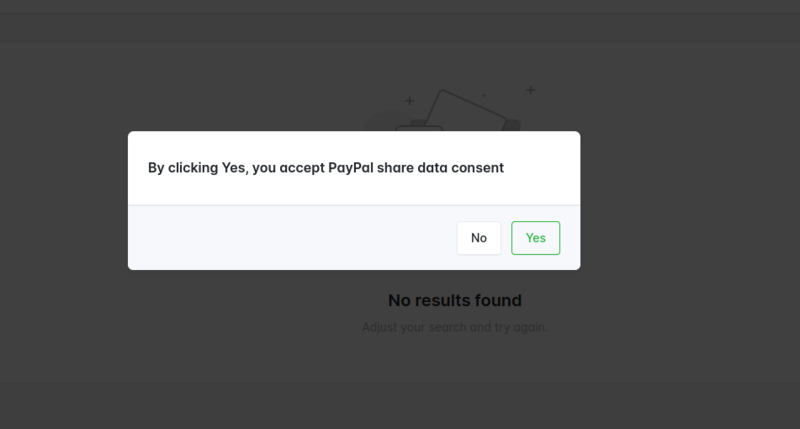Screen dimensions: 800x429
Task: Click the dimmed bottom footer strip
Action: 400,405
